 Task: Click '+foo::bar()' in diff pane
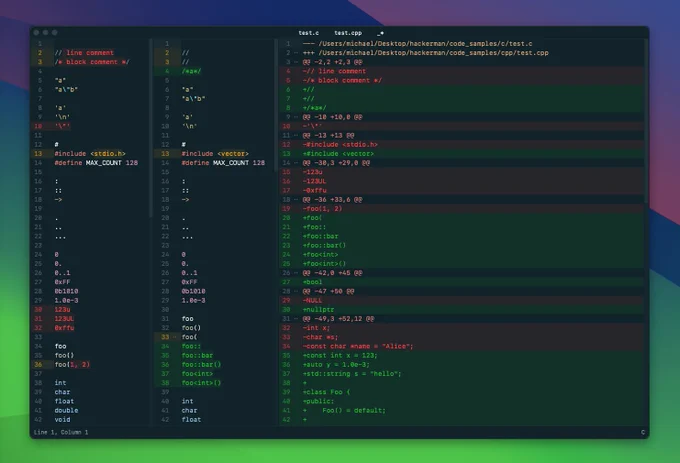[x=324, y=245]
